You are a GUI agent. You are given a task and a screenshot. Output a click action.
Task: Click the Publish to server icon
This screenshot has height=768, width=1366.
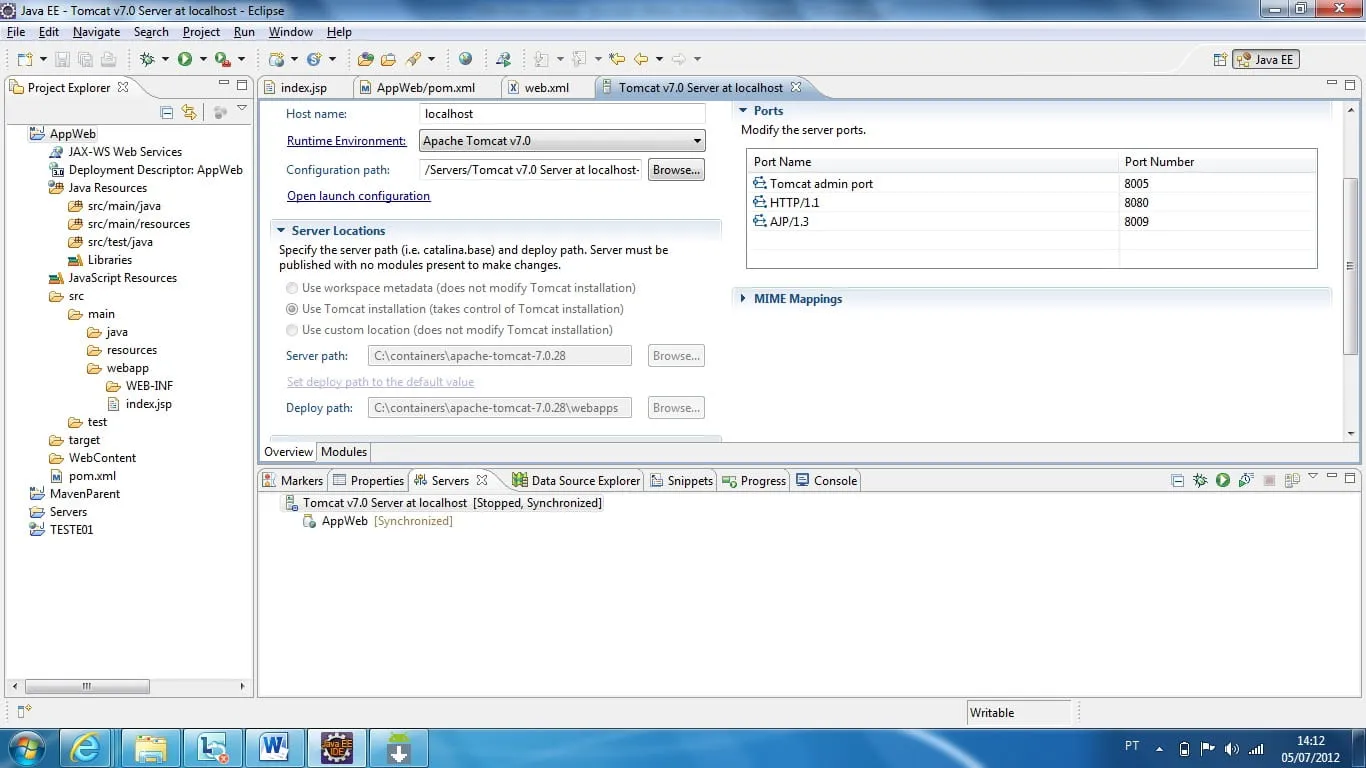coord(1291,480)
